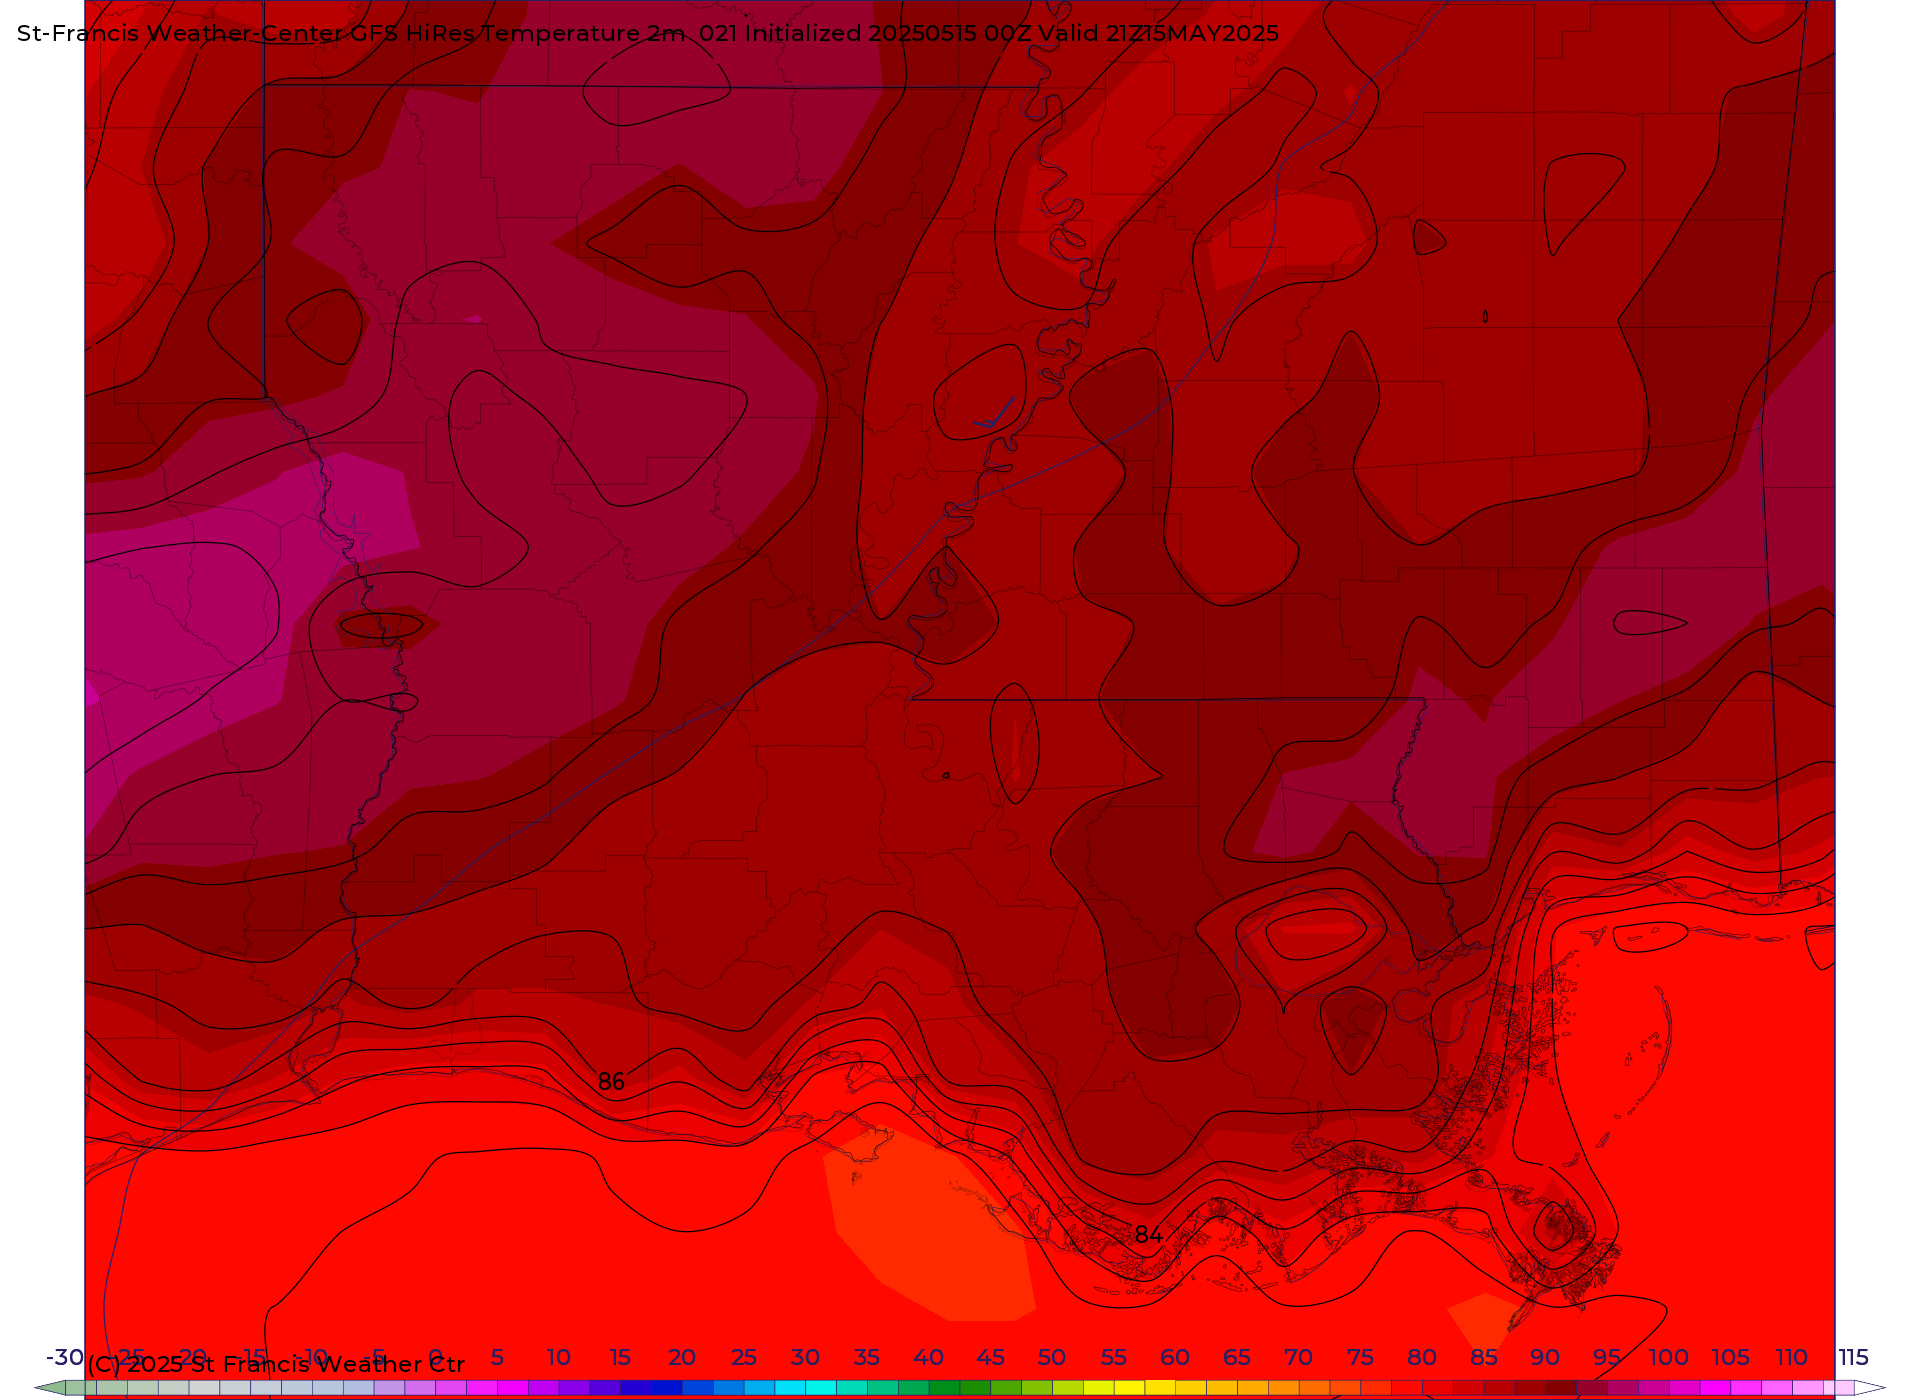Click the 115 label on the color scale
Screen dimensions: 1920x1400
[1854, 1357]
